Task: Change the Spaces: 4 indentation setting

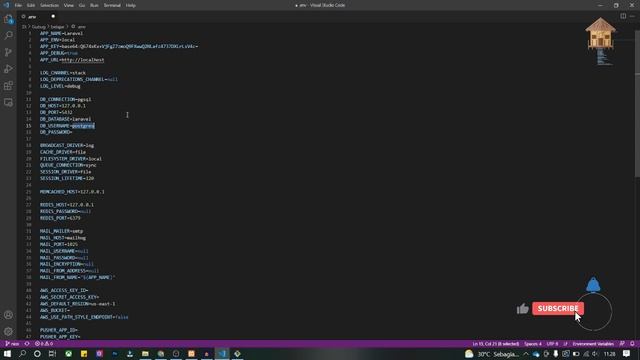Action: (x=533, y=344)
